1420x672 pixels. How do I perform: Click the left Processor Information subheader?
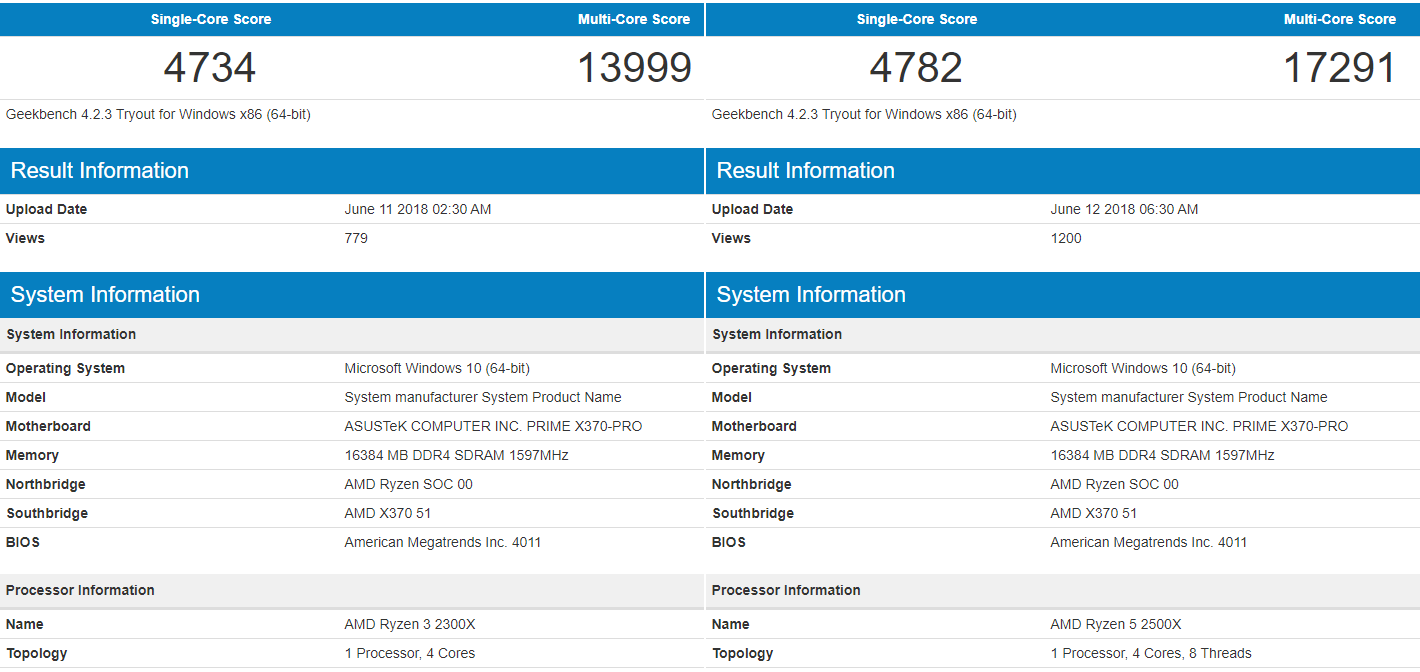click(352, 590)
